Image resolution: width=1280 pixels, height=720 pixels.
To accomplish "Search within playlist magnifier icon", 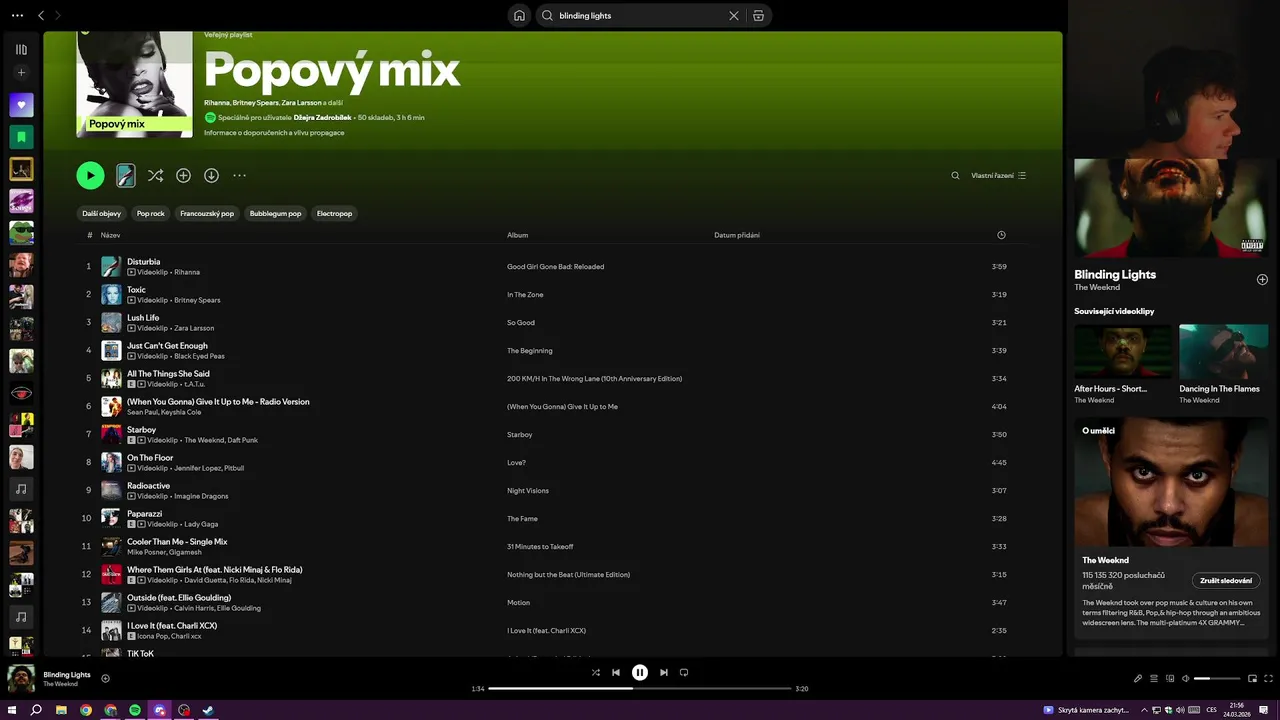I will [x=955, y=176].
